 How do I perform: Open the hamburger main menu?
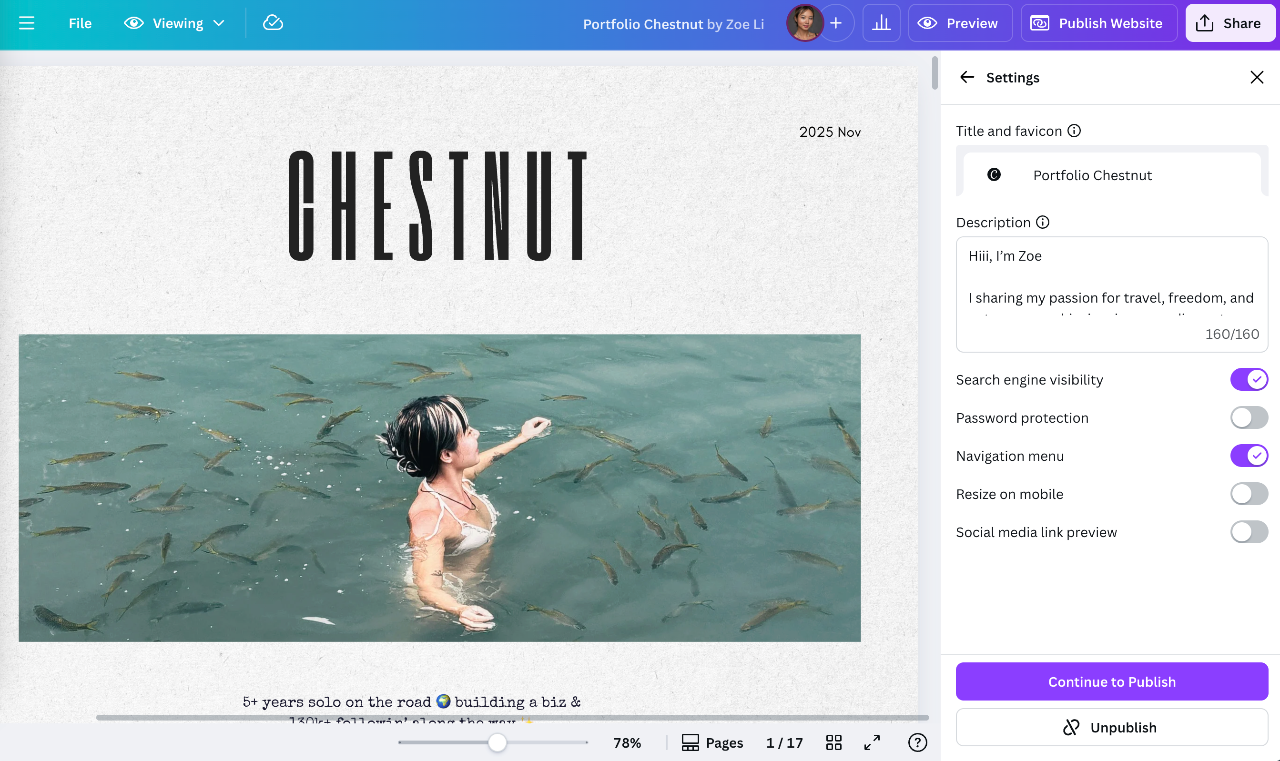27,23
